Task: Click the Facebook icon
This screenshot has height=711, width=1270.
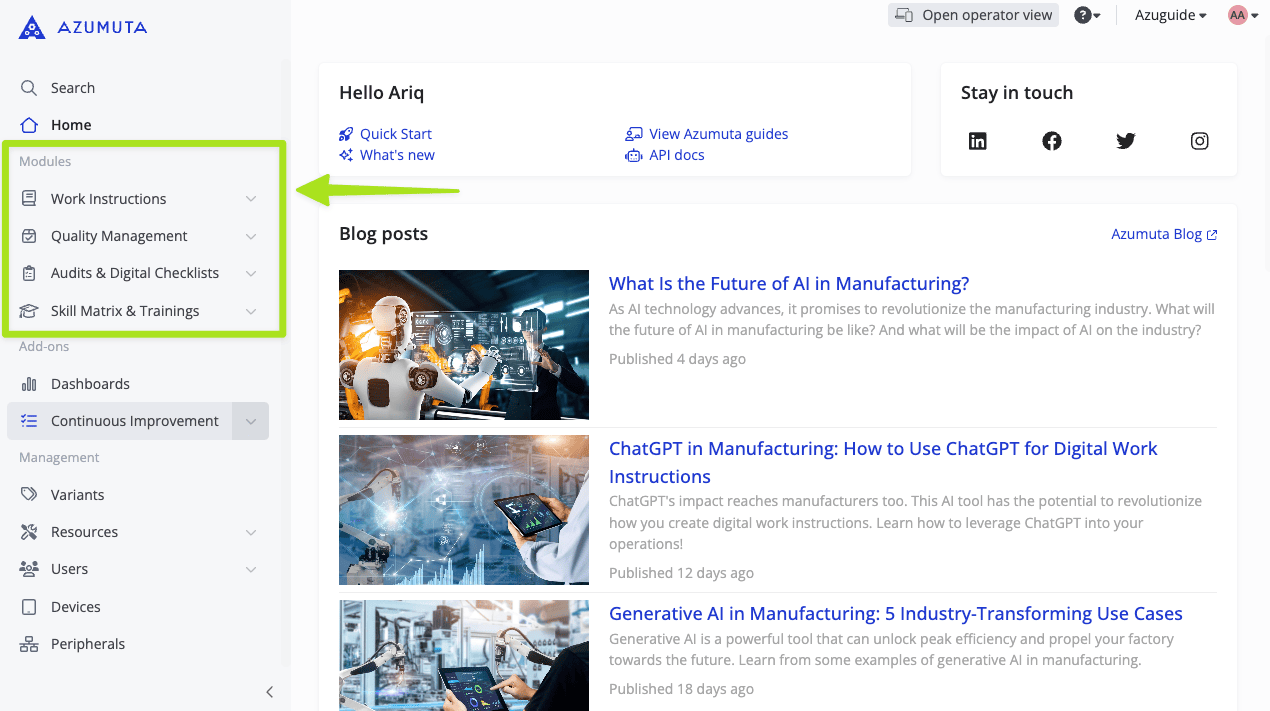Action: click(1052, 141)
